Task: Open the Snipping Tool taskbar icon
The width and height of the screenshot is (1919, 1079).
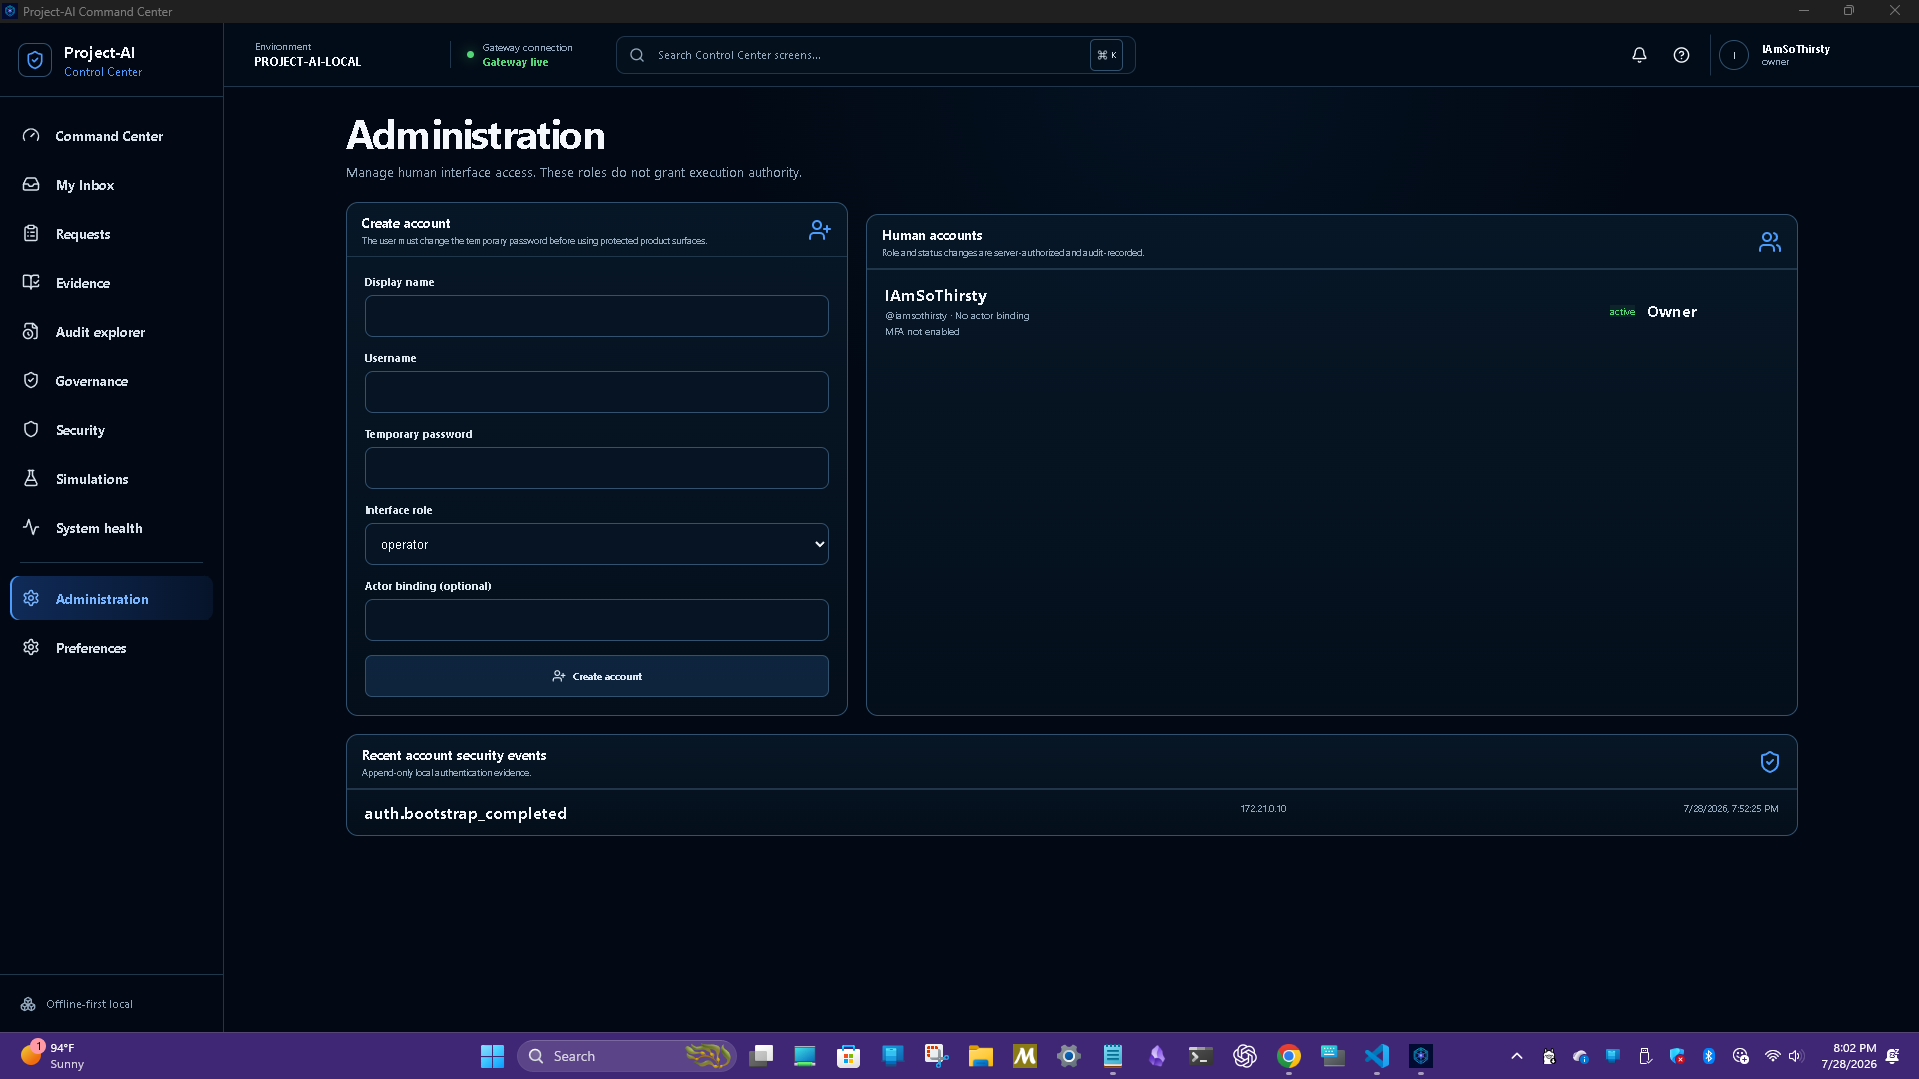Action: pyautogui.click(x=936, y=1056)
